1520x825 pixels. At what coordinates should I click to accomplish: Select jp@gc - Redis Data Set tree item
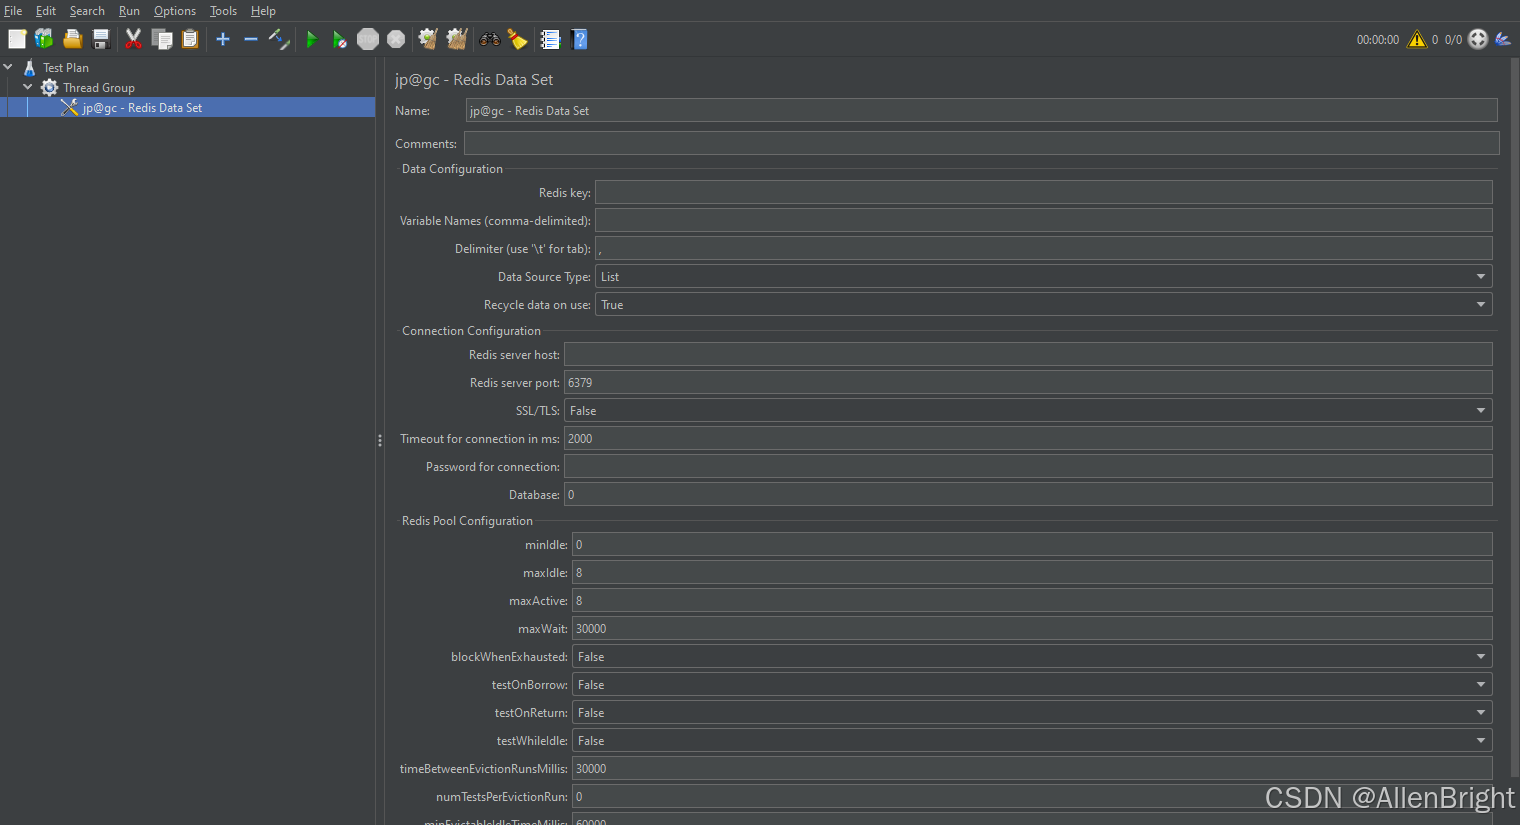pyautogui.click(x=142, y=107)
